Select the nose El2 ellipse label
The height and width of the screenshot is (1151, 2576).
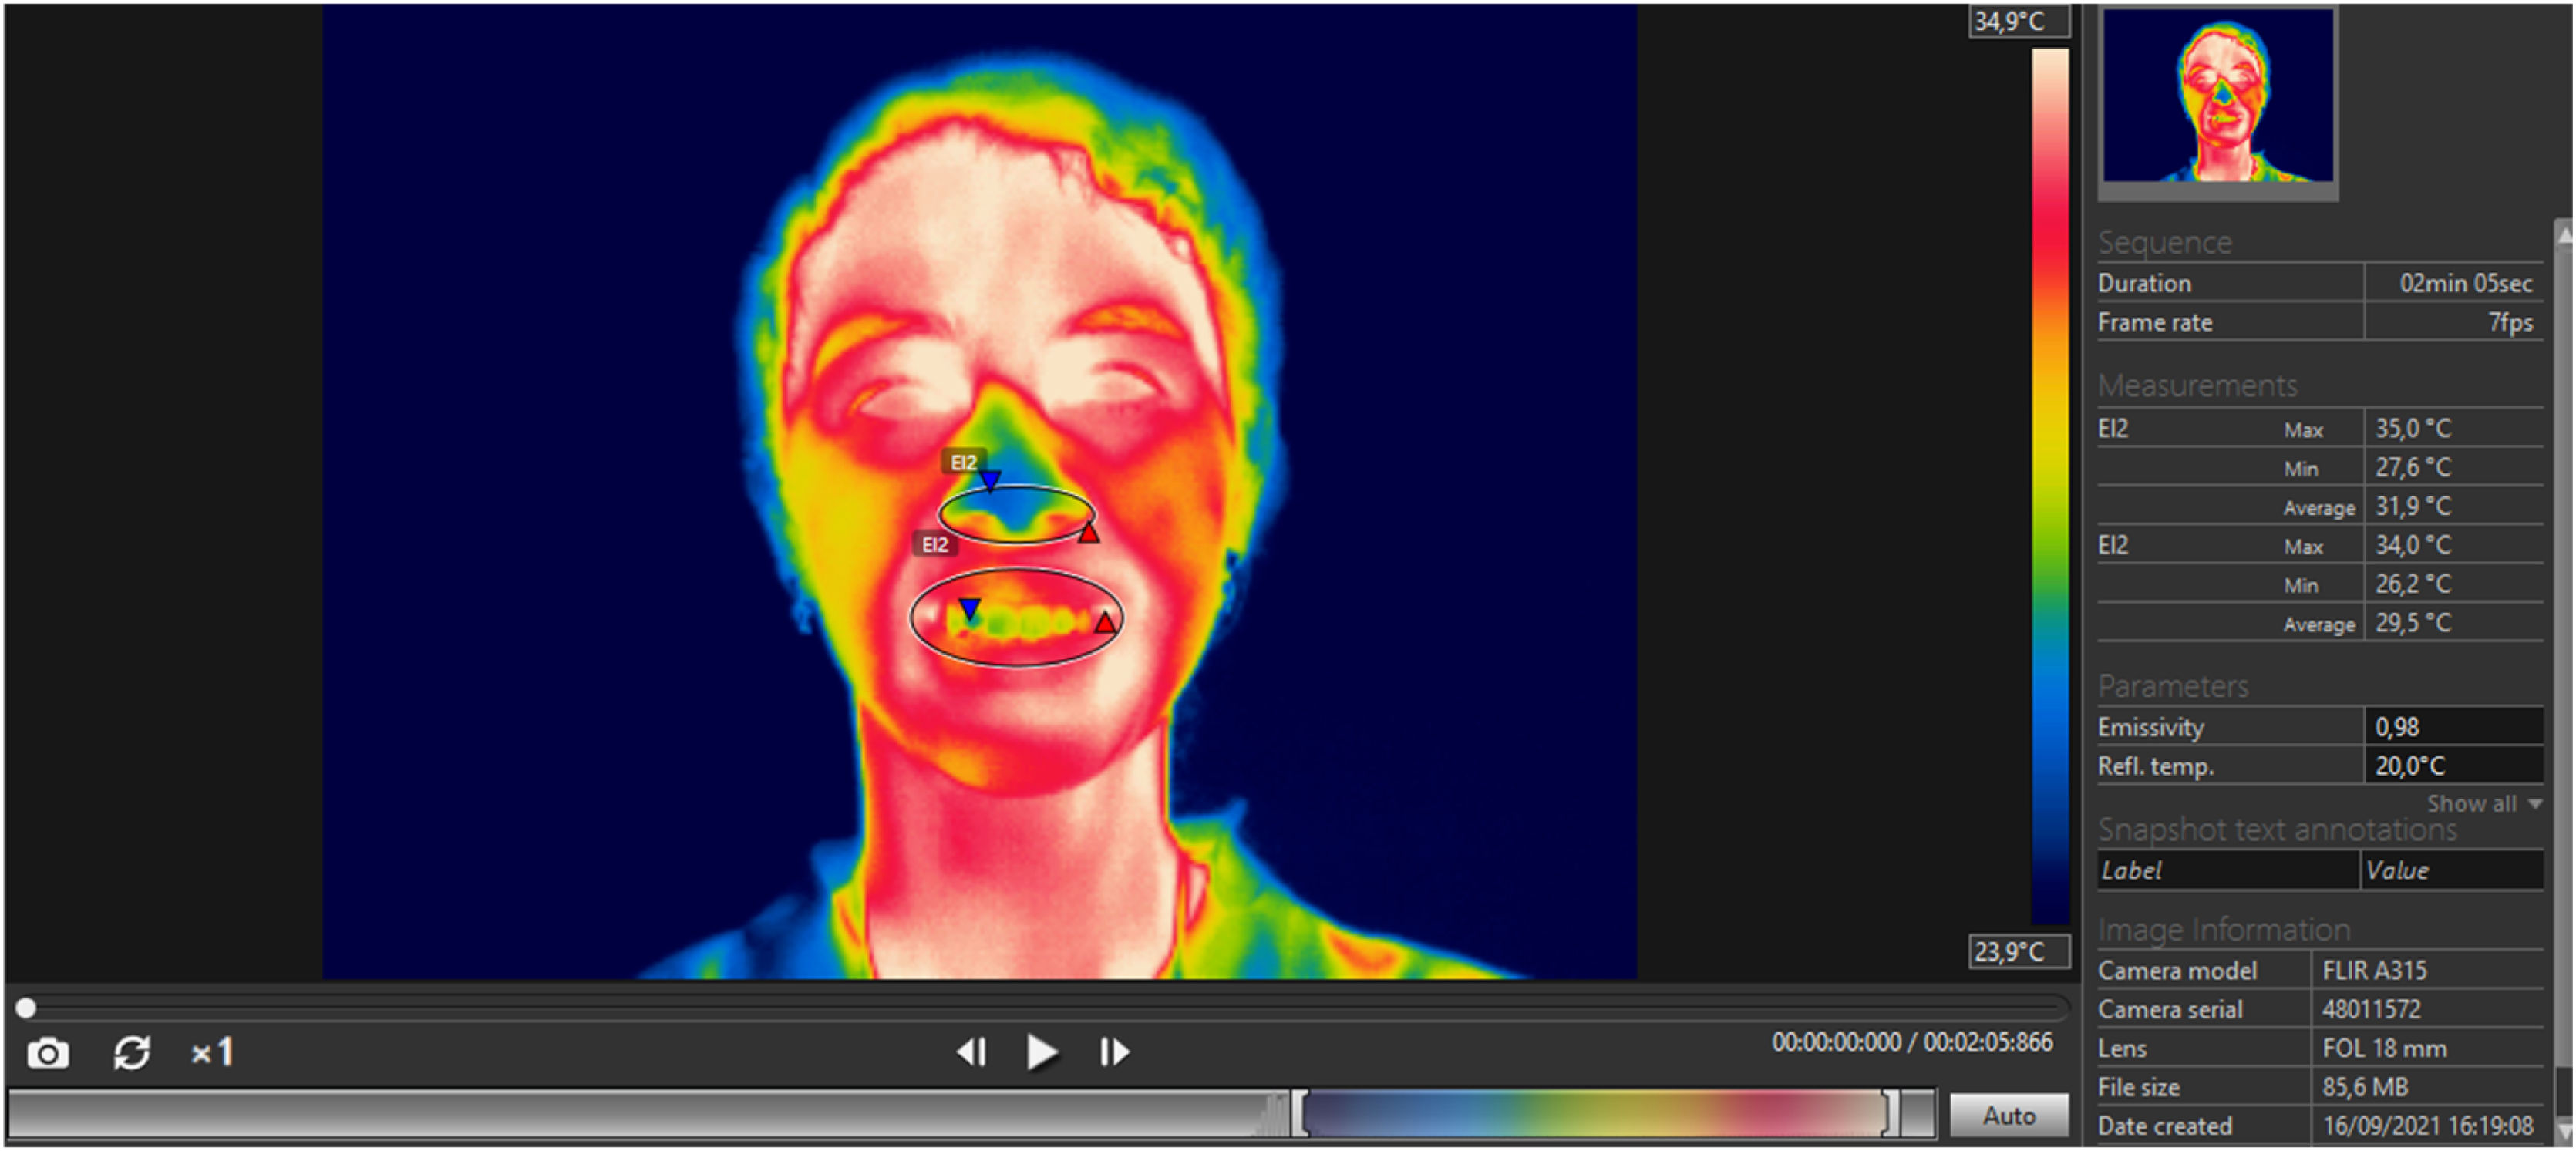click(x=963, y=462)
